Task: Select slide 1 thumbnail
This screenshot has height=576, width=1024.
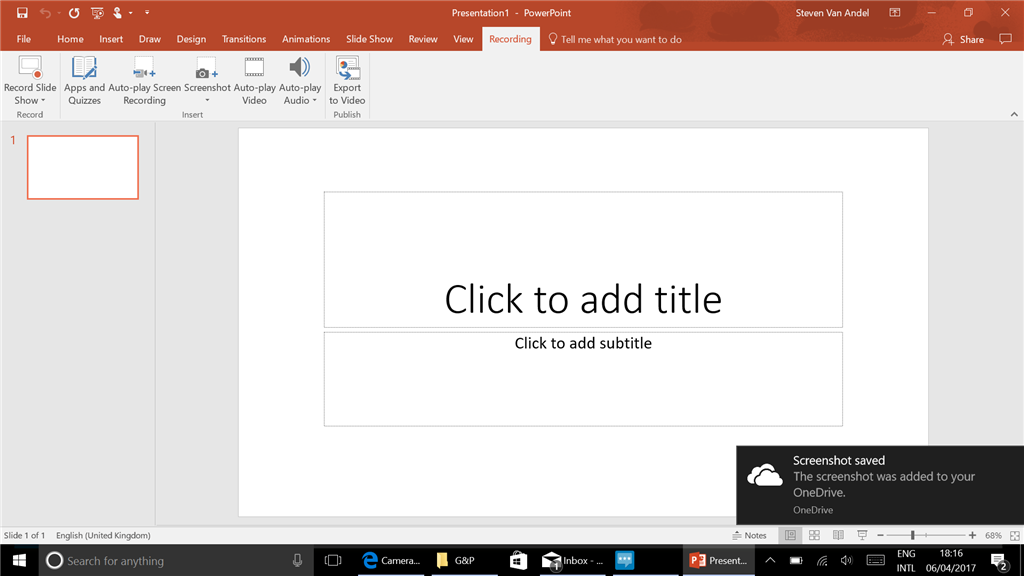Action: click(x=83, y=167)
